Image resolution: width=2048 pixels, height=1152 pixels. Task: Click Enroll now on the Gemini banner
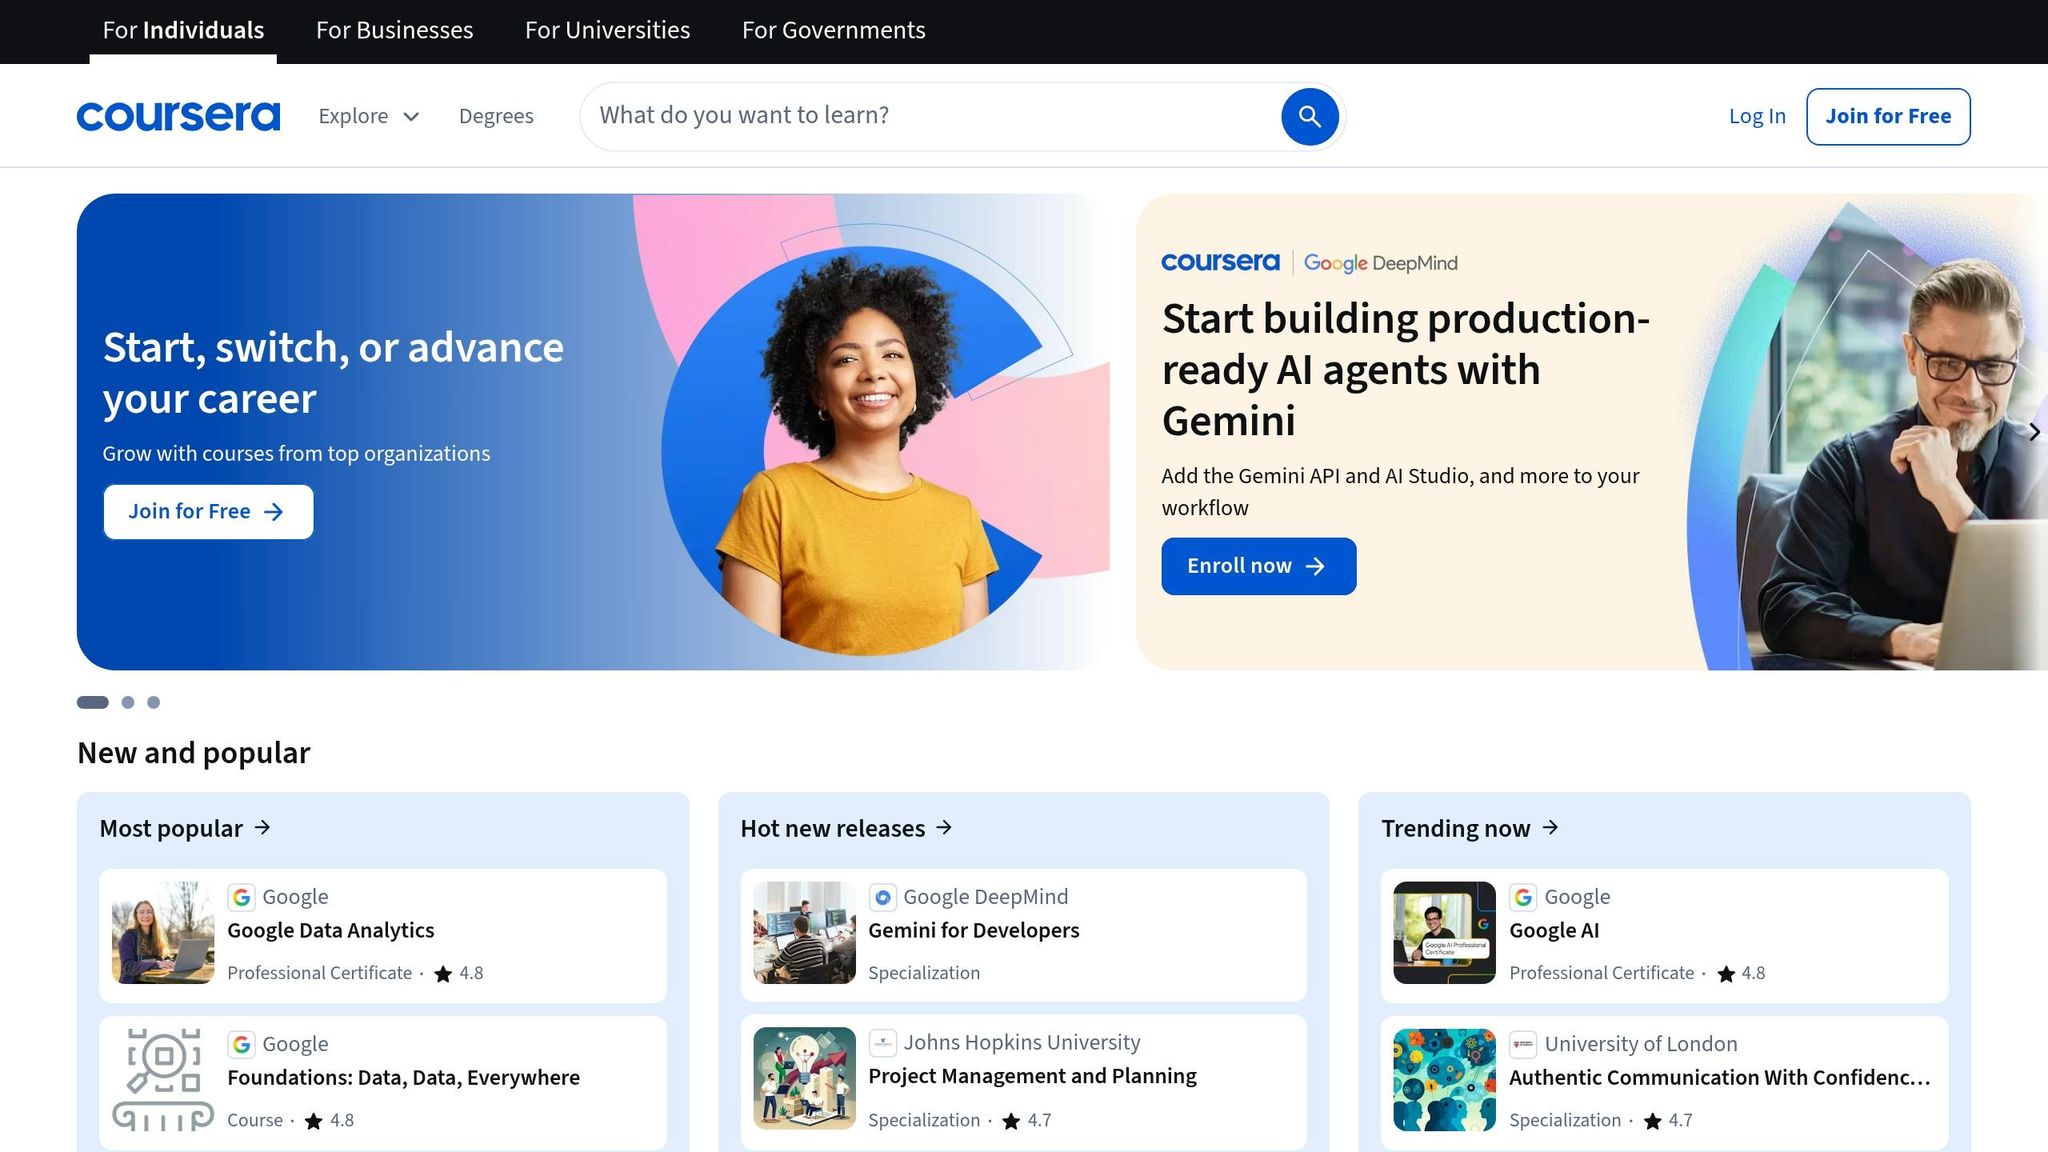1258,565
